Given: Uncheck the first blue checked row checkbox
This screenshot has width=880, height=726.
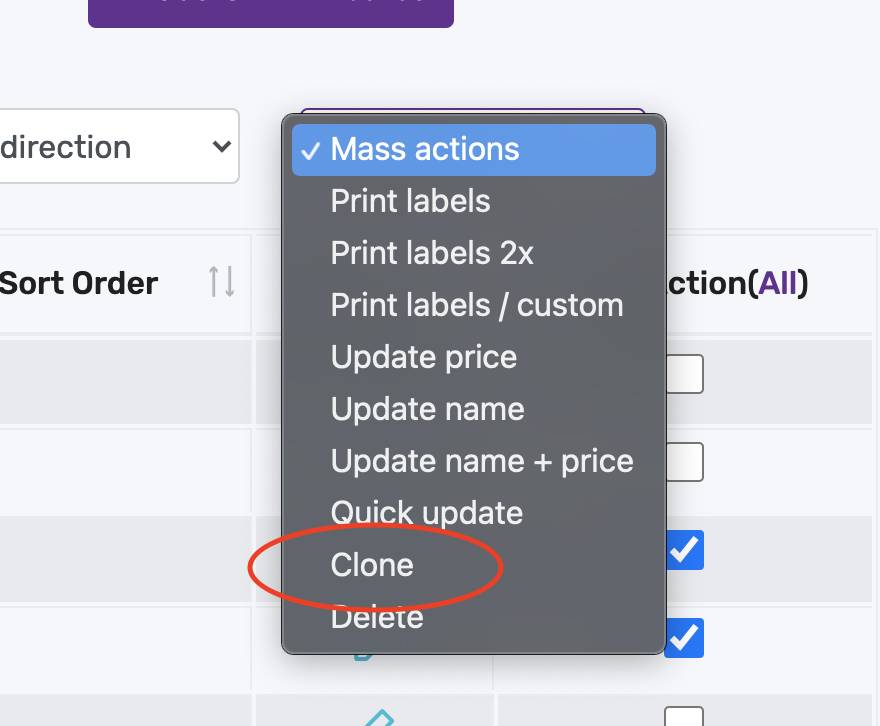Looking at the screenshot, I should click(x=685, y=550).
